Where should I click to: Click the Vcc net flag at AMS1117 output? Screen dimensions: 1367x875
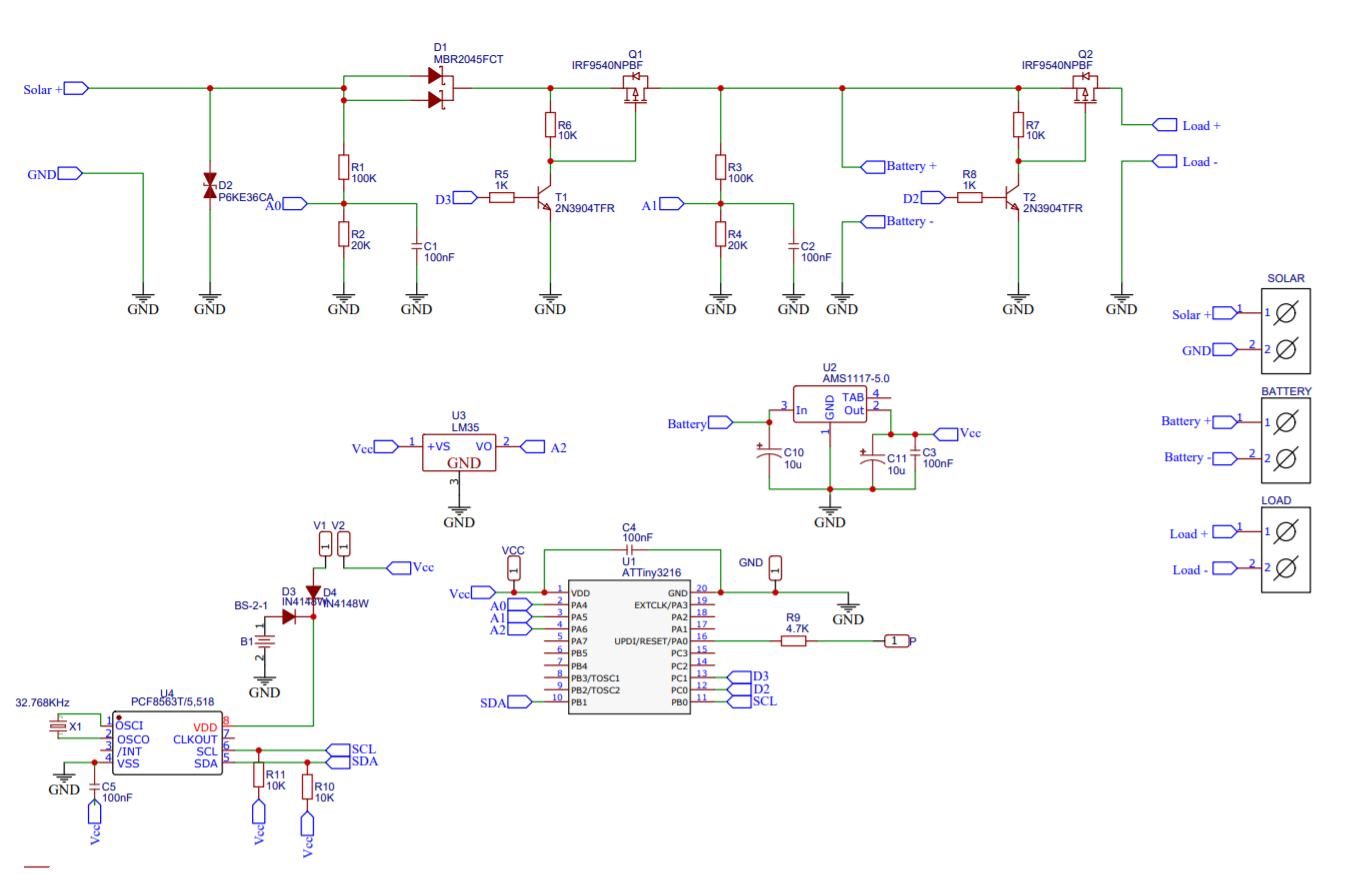[x=945, y=433]
